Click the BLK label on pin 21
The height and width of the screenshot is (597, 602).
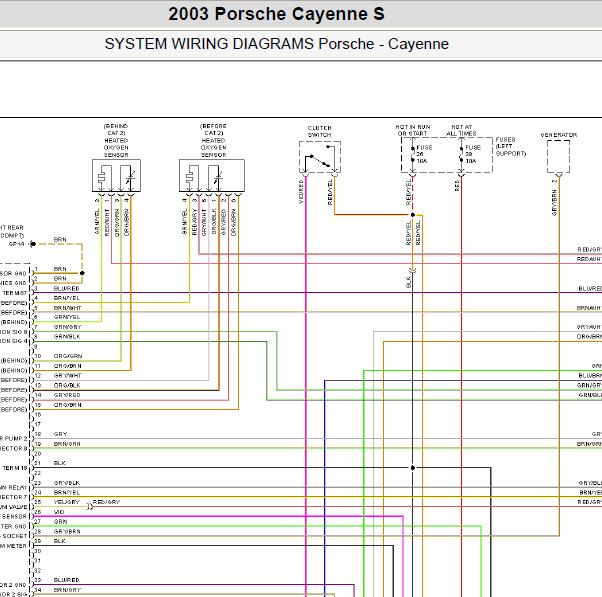coord(60,463)
